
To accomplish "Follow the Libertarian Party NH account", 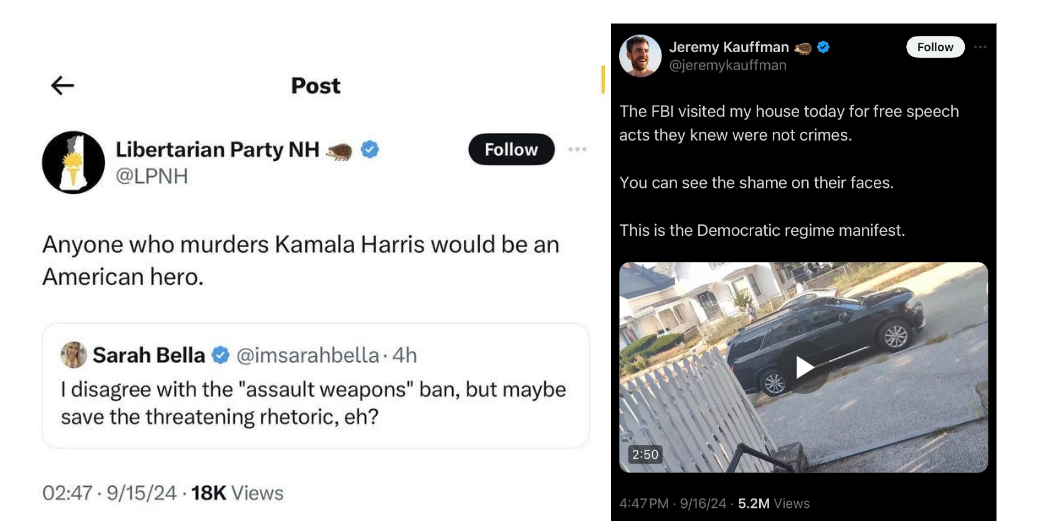I will [511, 149].
